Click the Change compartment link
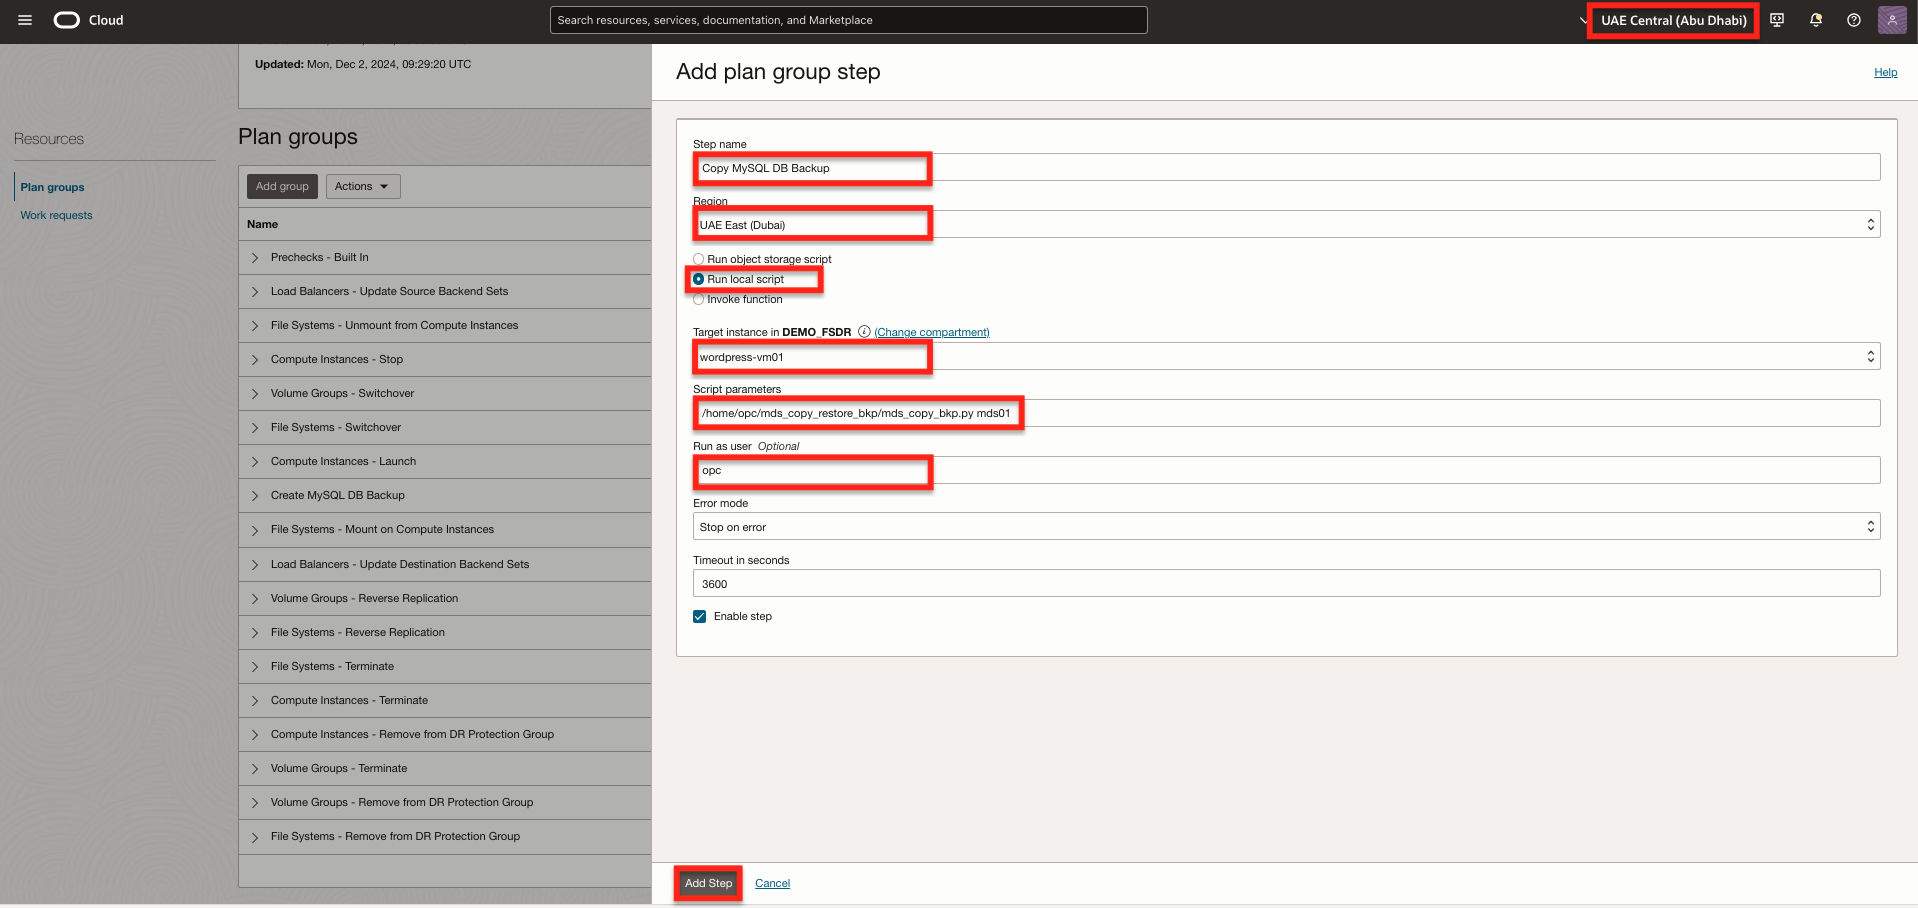Screen dimensions: 1918x908 (x=932, y=332)
